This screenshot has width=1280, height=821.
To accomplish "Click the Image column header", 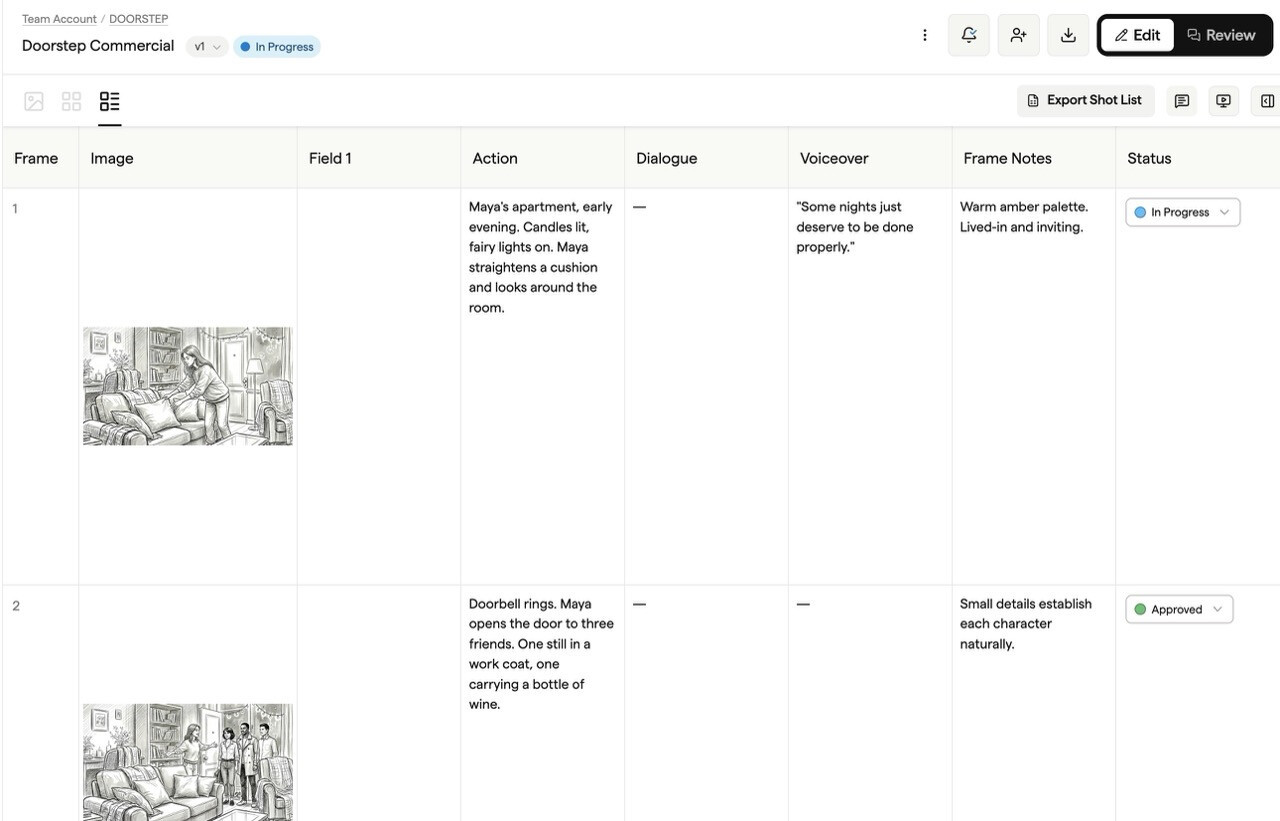I will [188, 158].
